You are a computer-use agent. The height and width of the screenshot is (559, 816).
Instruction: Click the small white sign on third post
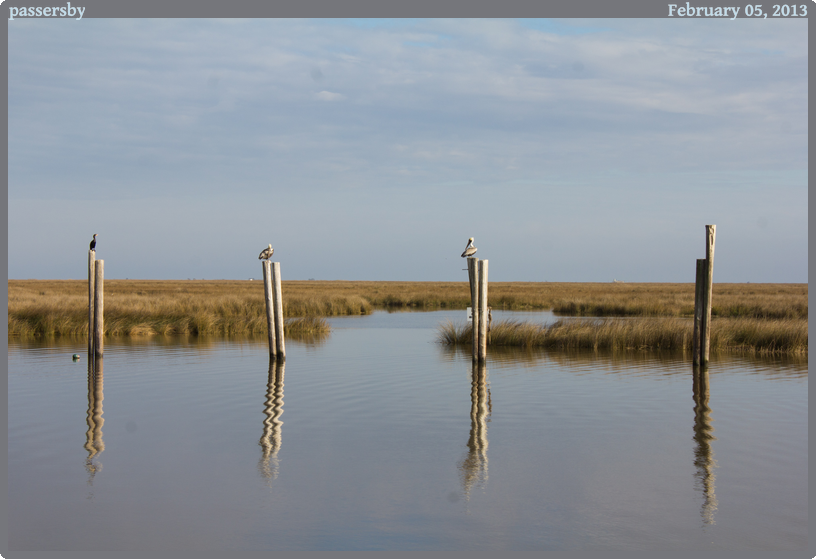[471, 313]
